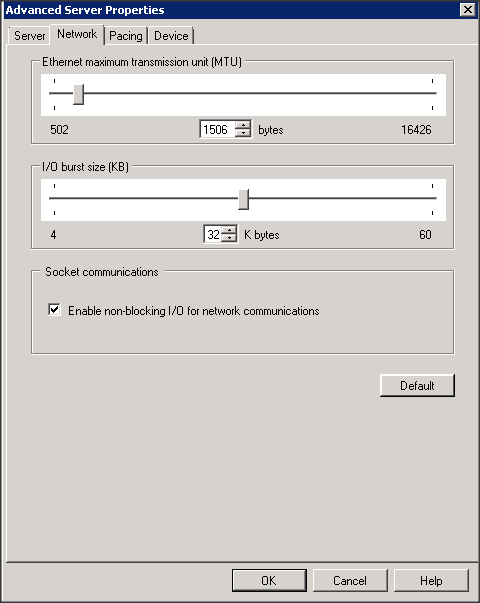Click the I/O burst size slider thumb
This screenshot has width=480, height=603.
coord(243,199)
